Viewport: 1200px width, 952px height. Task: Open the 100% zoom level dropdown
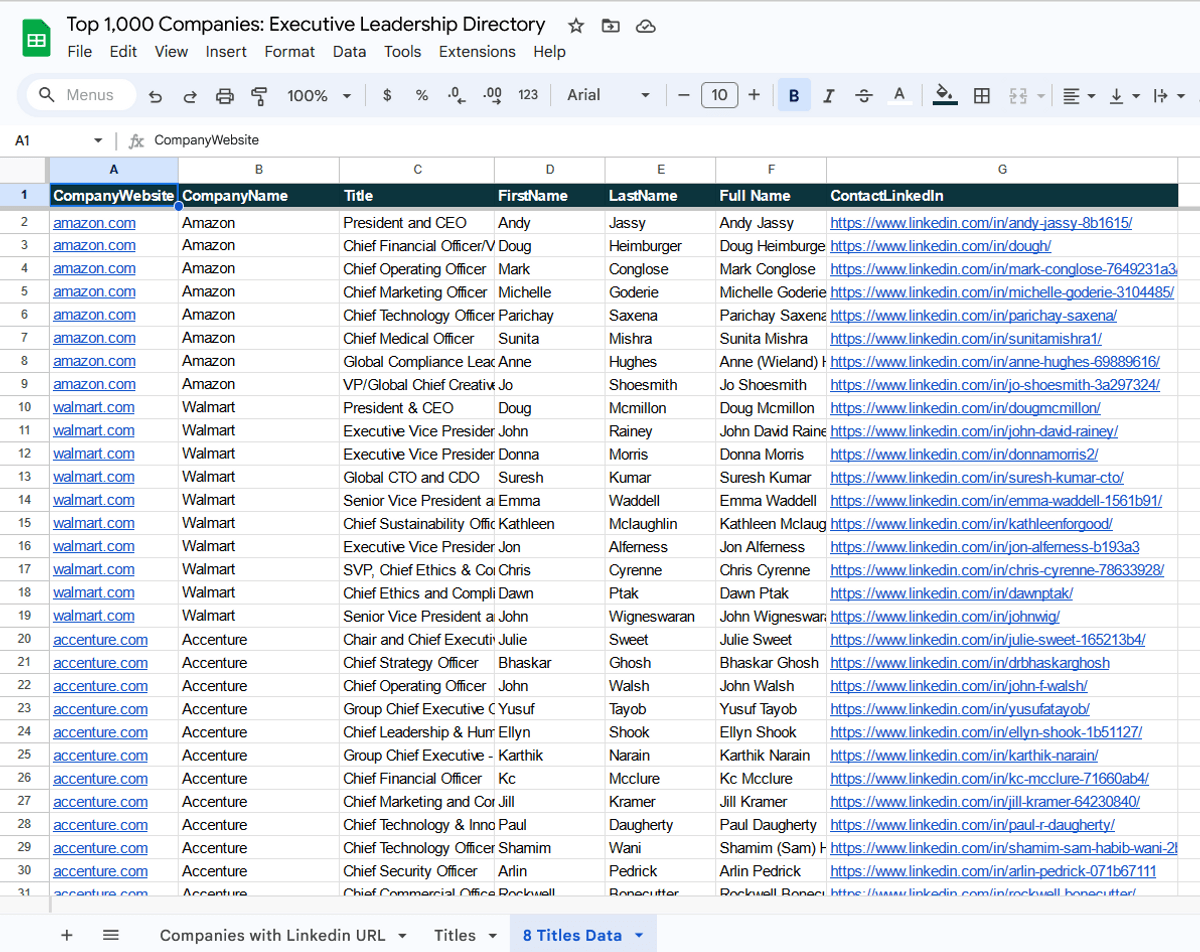tap(318, 96)
